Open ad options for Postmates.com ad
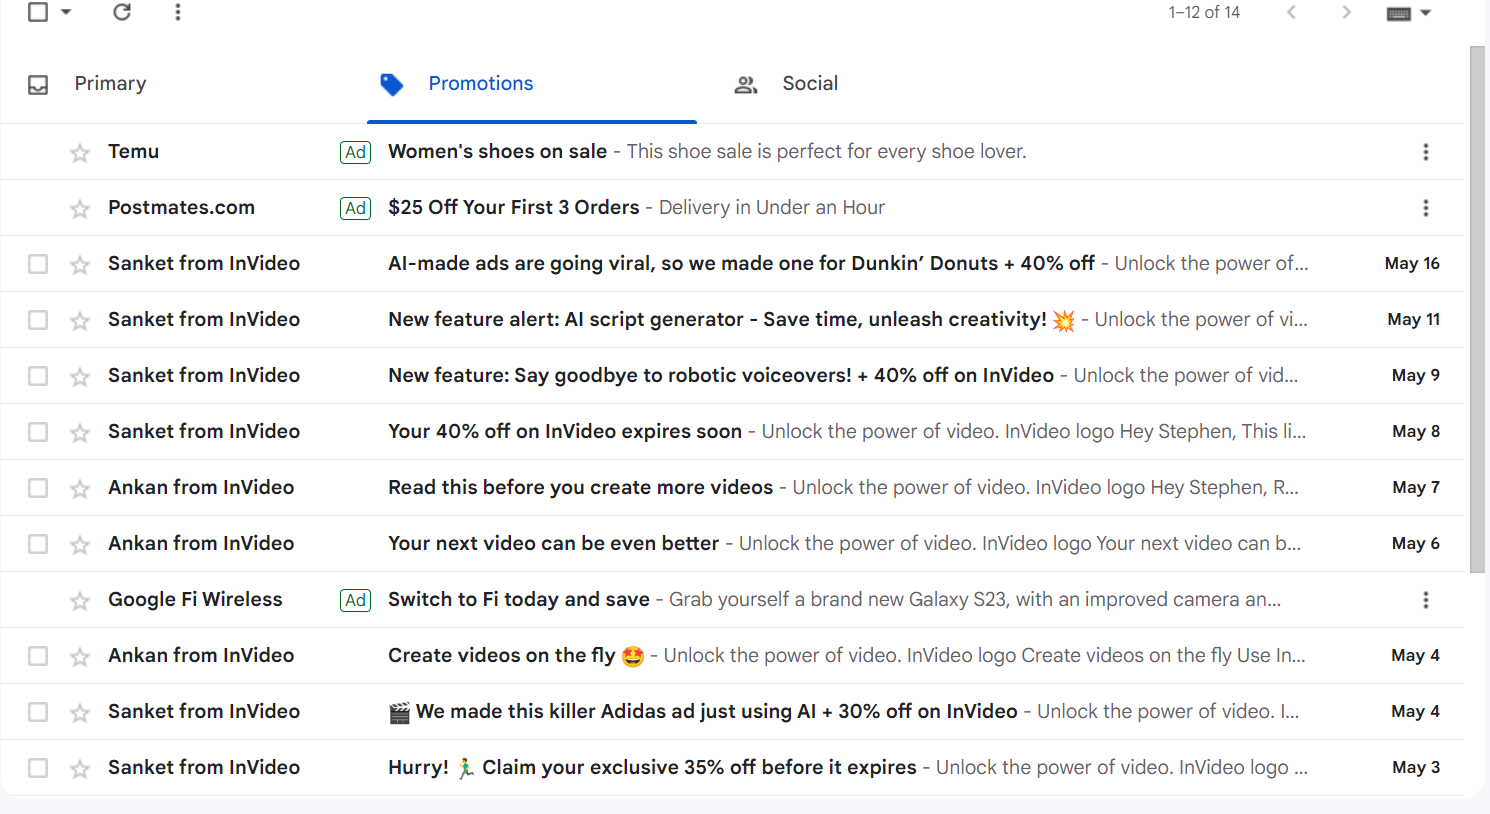 click(x=1426, y=208)
